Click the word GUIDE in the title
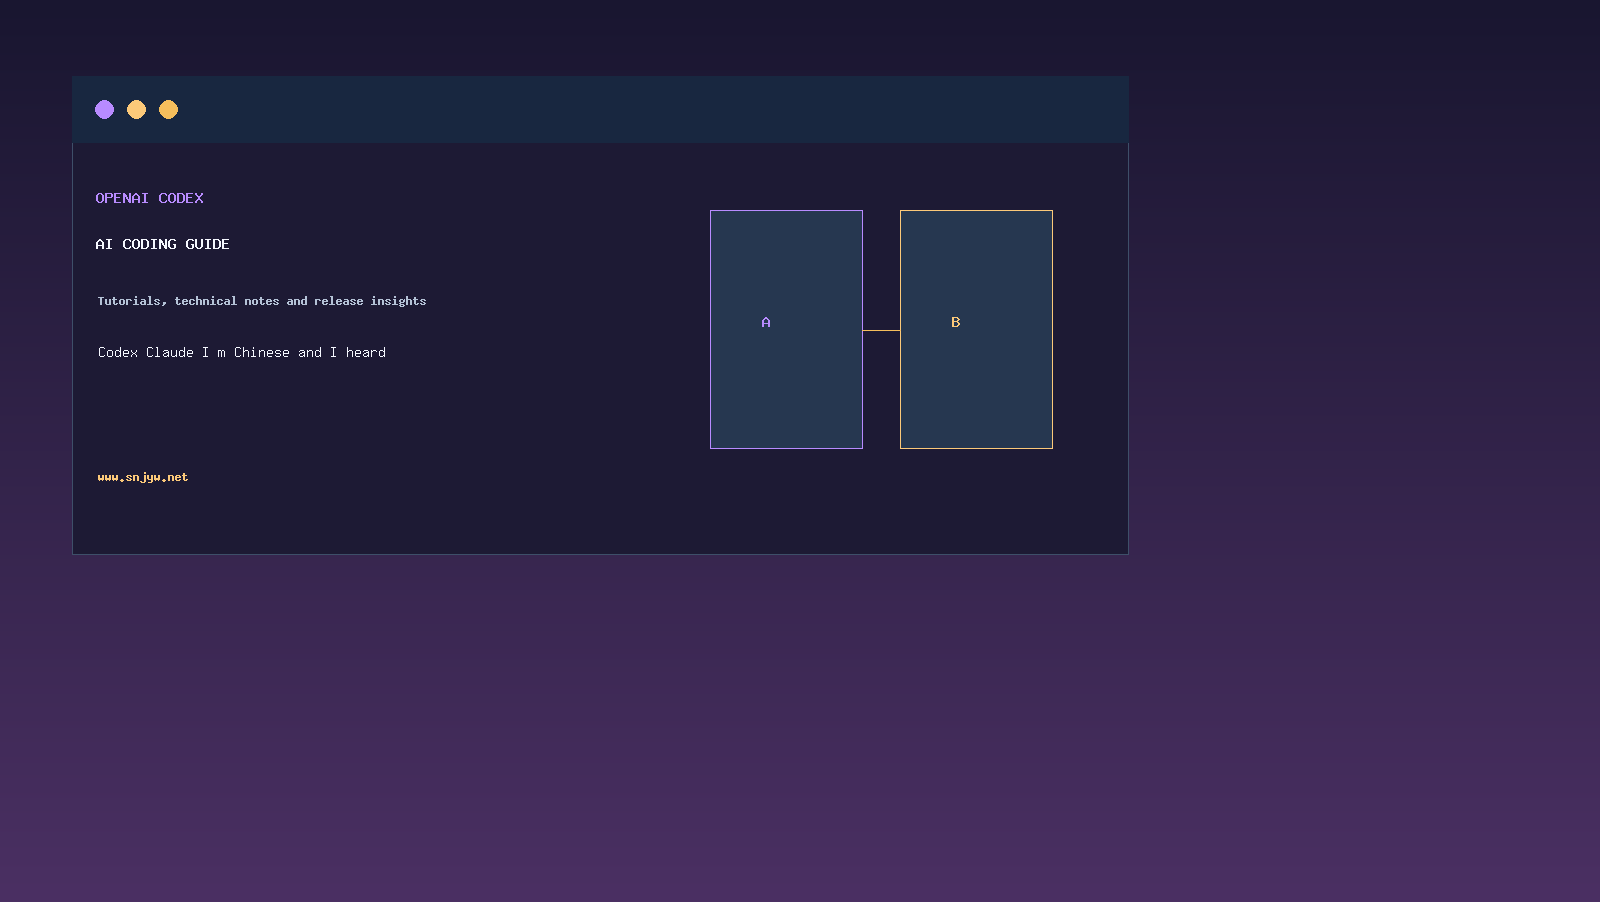Image resolution: width=1600 pixels, height=902 pixels. (207, 244)
